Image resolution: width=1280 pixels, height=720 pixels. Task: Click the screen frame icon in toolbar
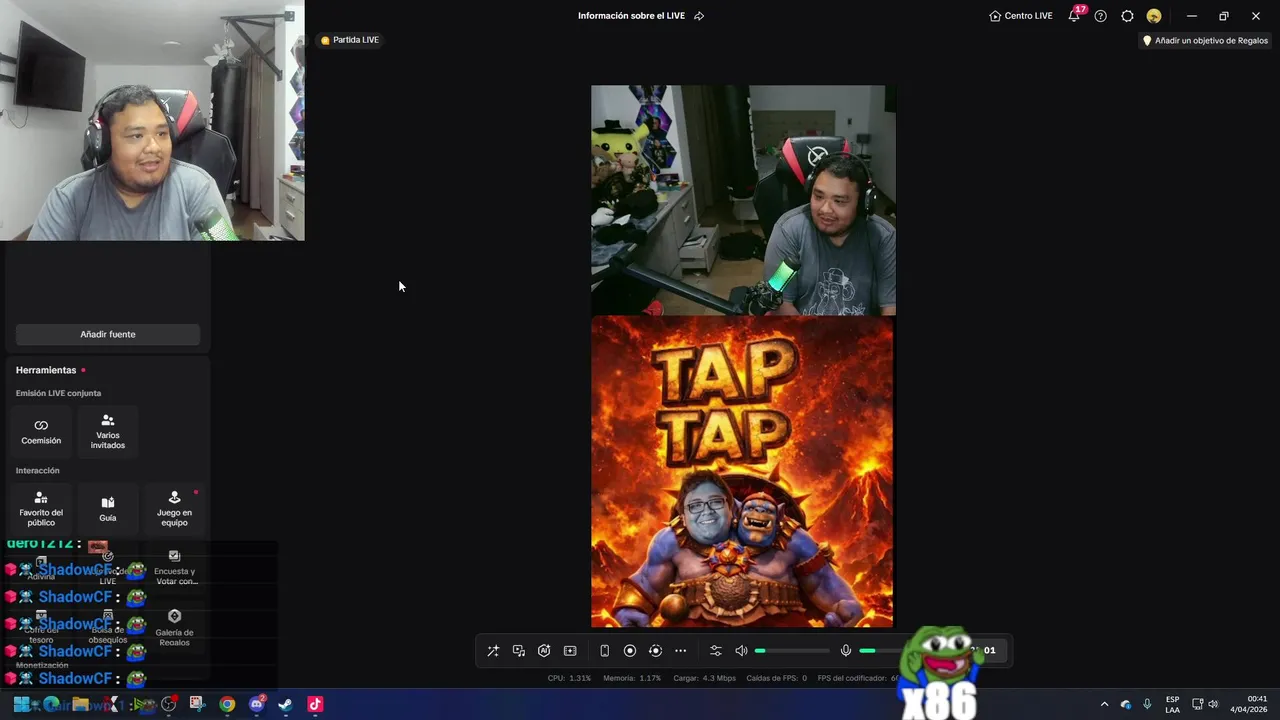tap(570, 651)
